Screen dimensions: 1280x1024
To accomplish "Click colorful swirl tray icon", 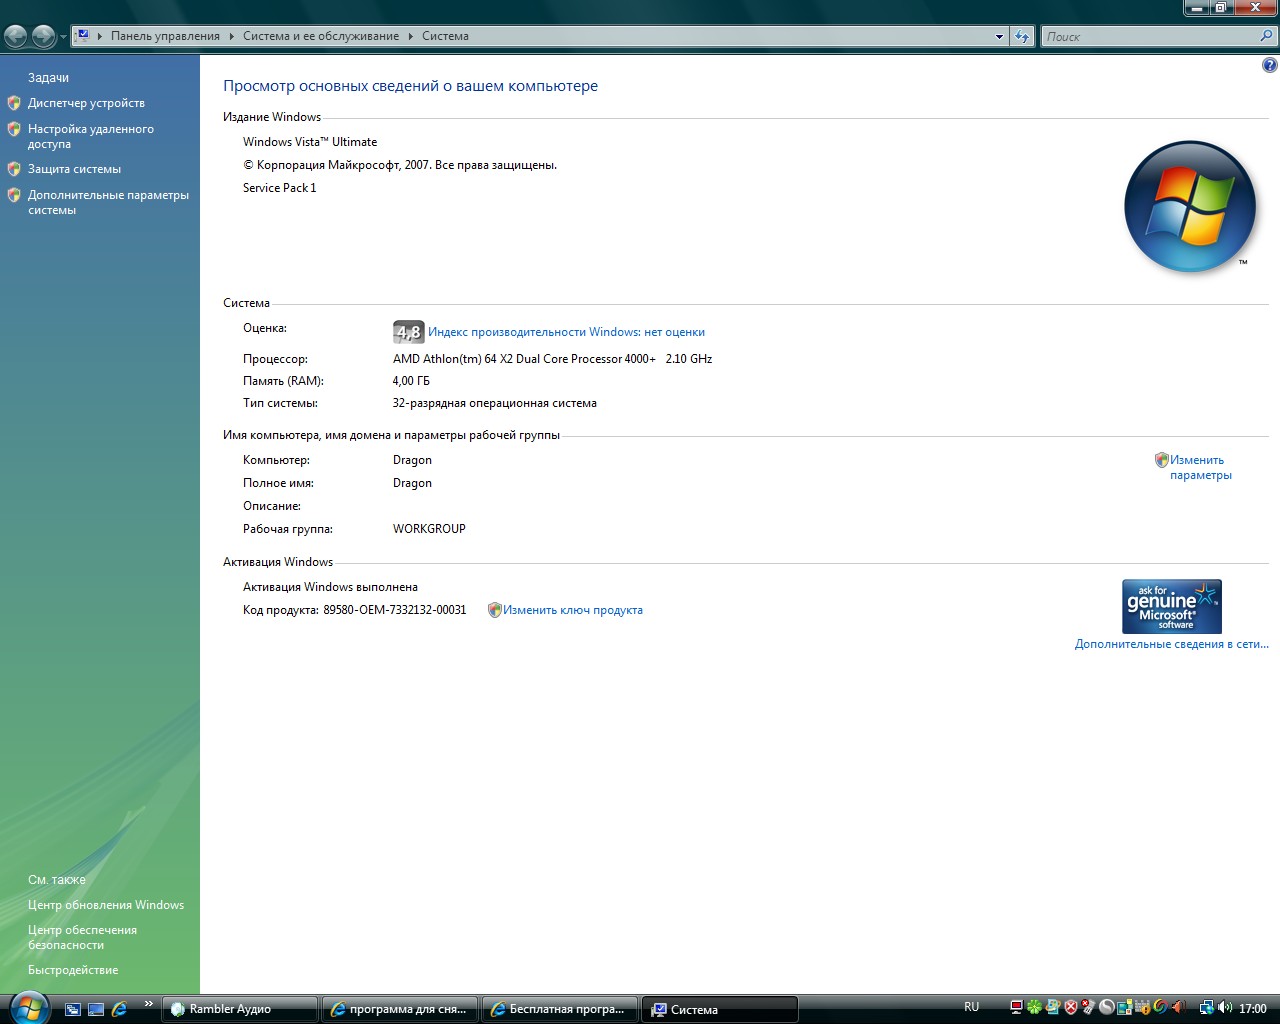I will 1160,1008.
